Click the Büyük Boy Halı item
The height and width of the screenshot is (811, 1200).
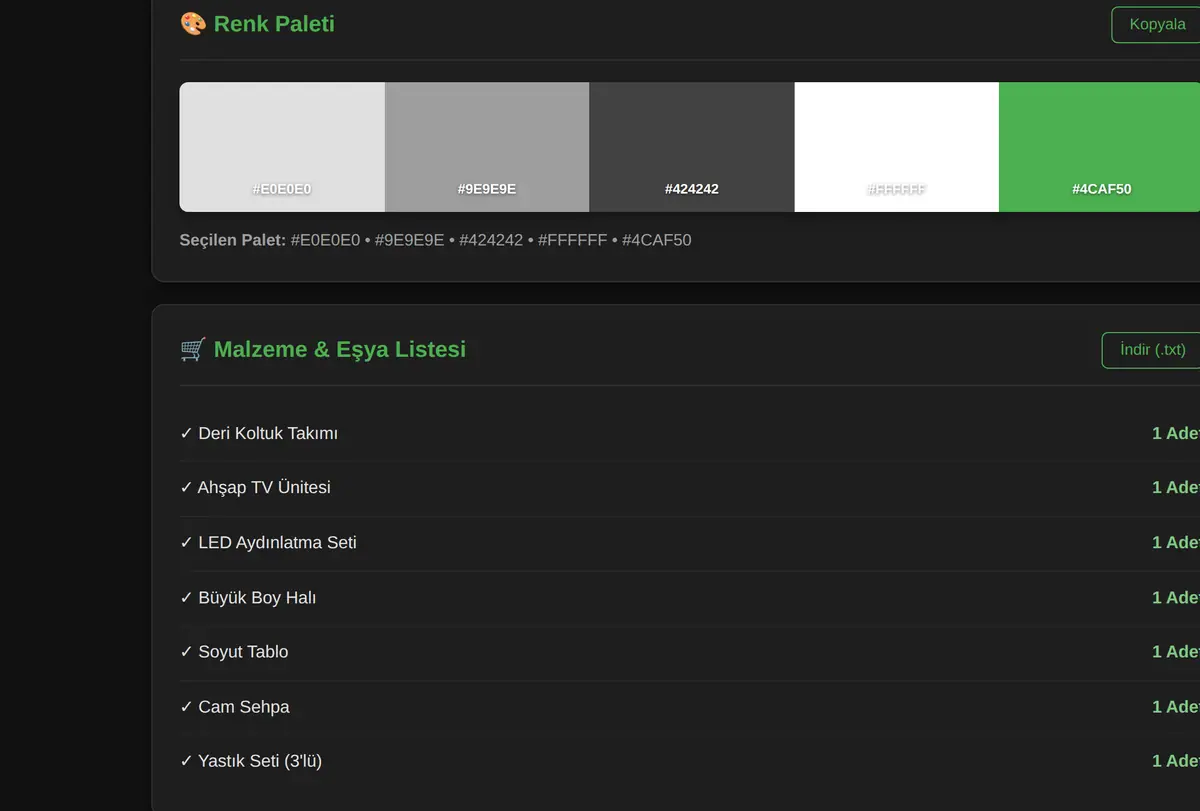tap(248, 597)
